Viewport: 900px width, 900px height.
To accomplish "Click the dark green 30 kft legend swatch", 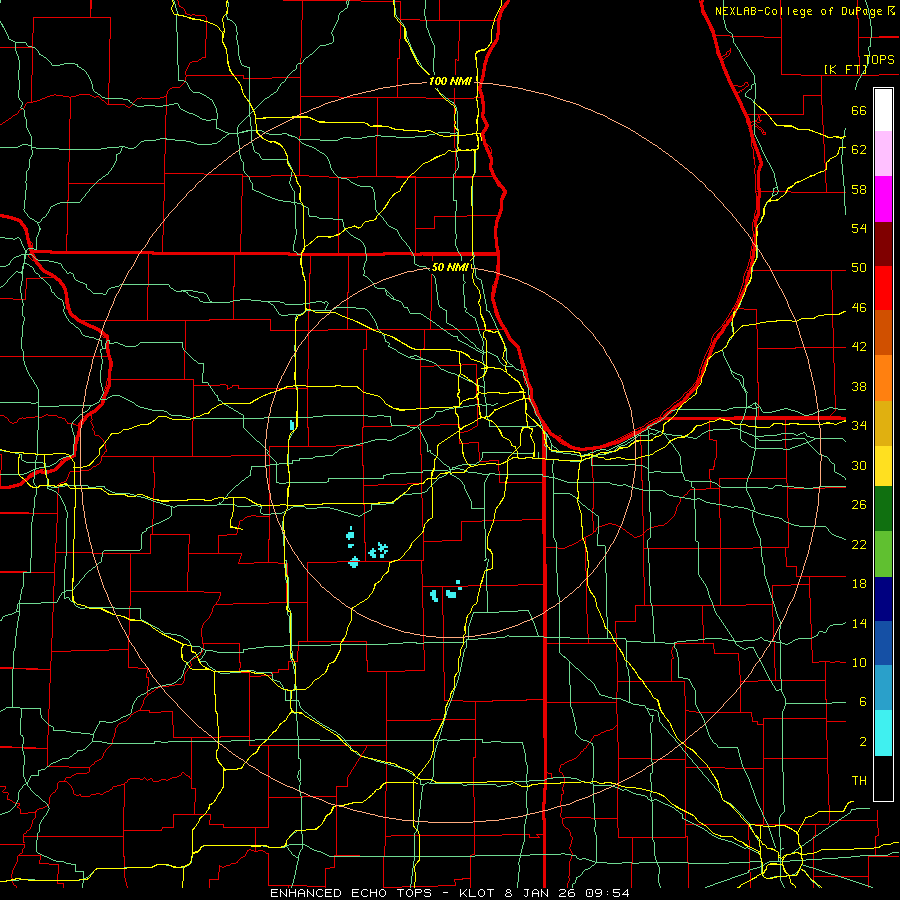I will (883, 509).
